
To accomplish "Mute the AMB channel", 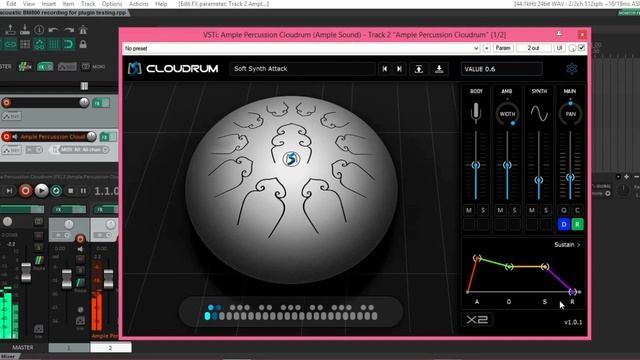I will (x=500, y=210).
